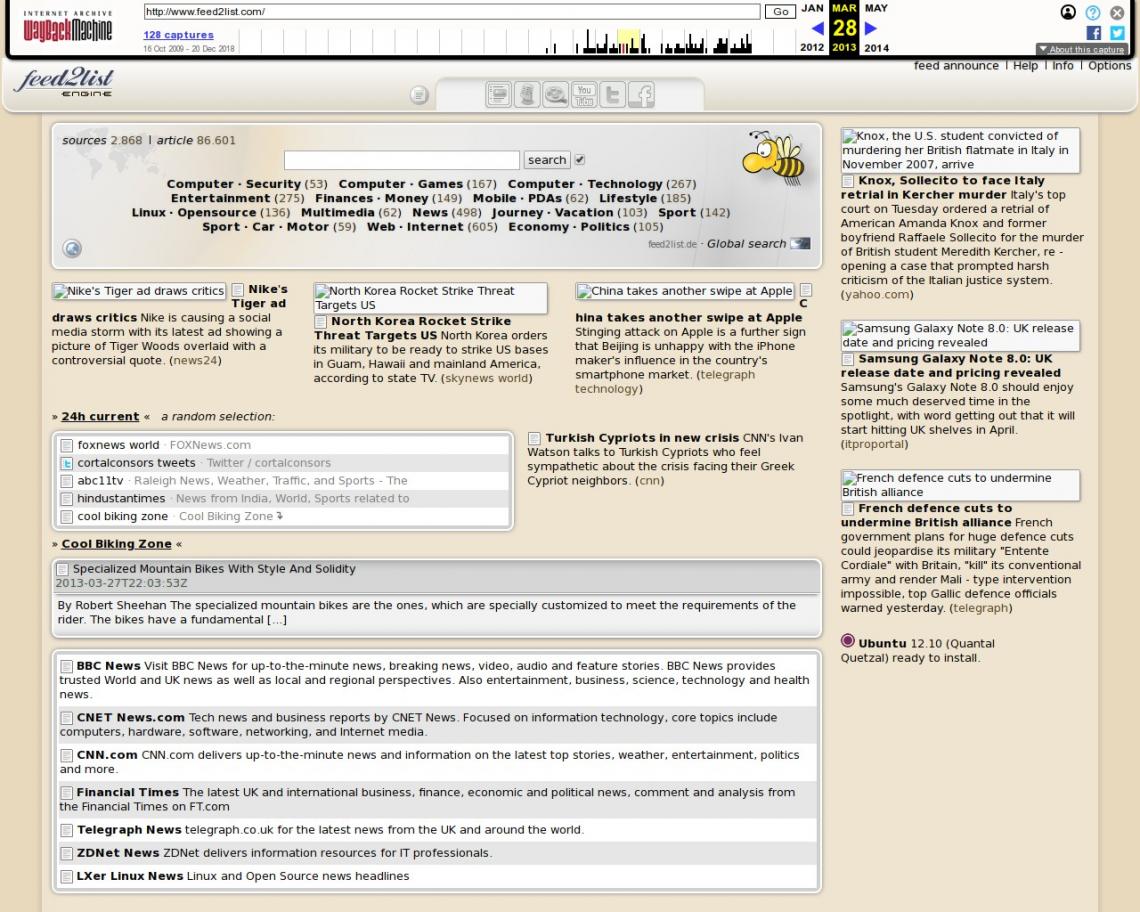The width and height of the screenshot is (1140, 912).
Task: Click the Twitter icon beside cortalconsors tweets
Action: [67, 463]
